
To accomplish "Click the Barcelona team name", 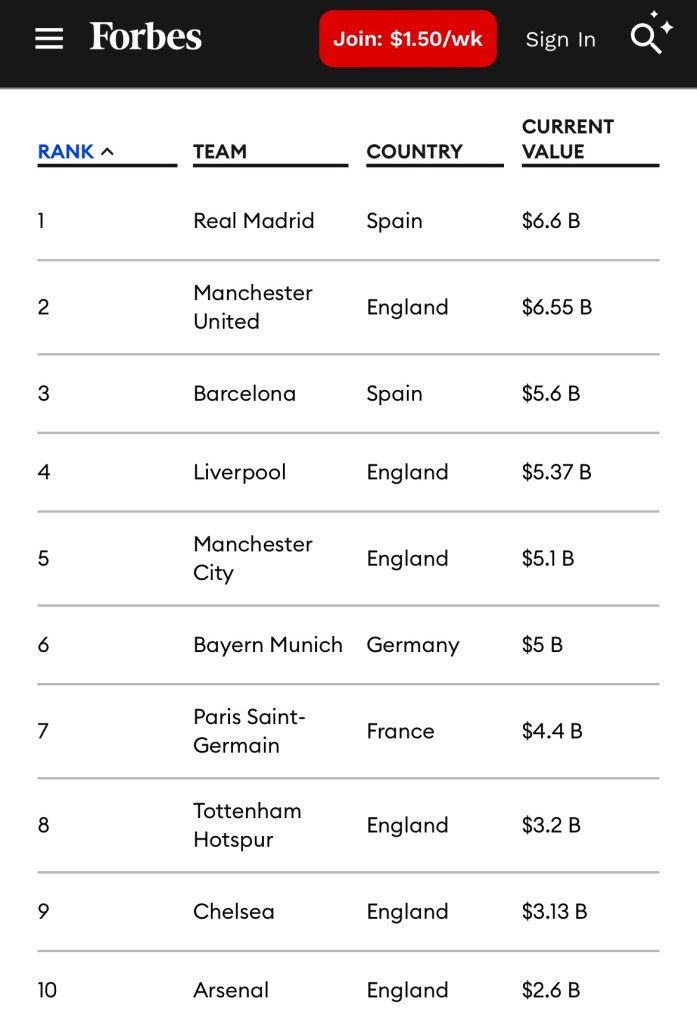I will pos(244,393).
